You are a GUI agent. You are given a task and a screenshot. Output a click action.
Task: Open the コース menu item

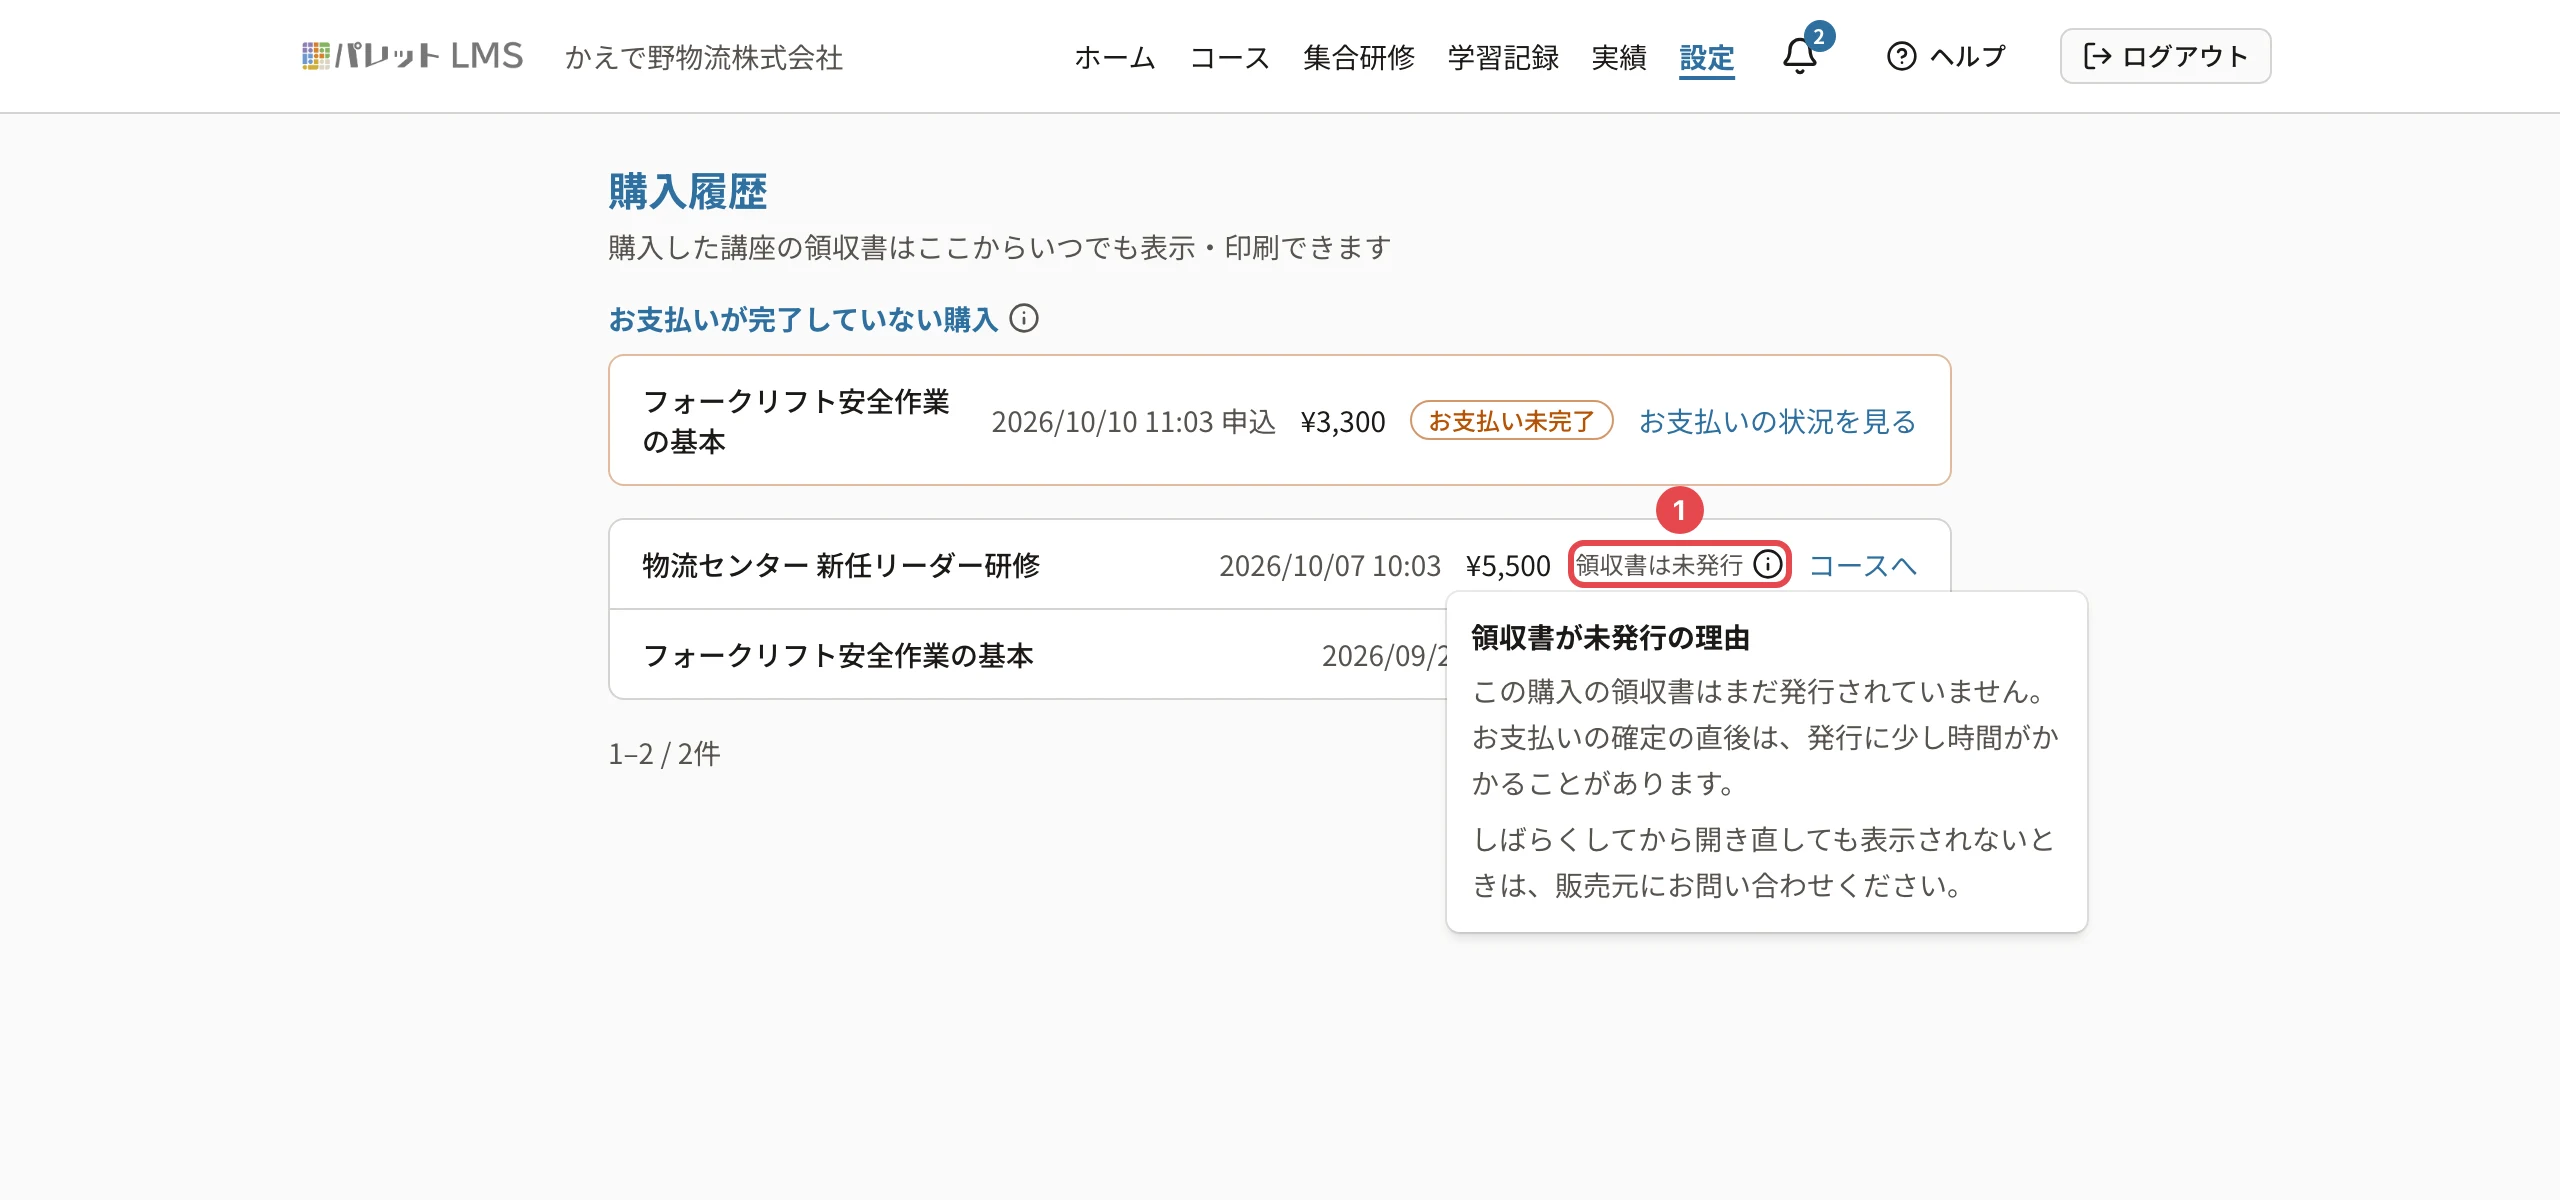point(1229,57)
